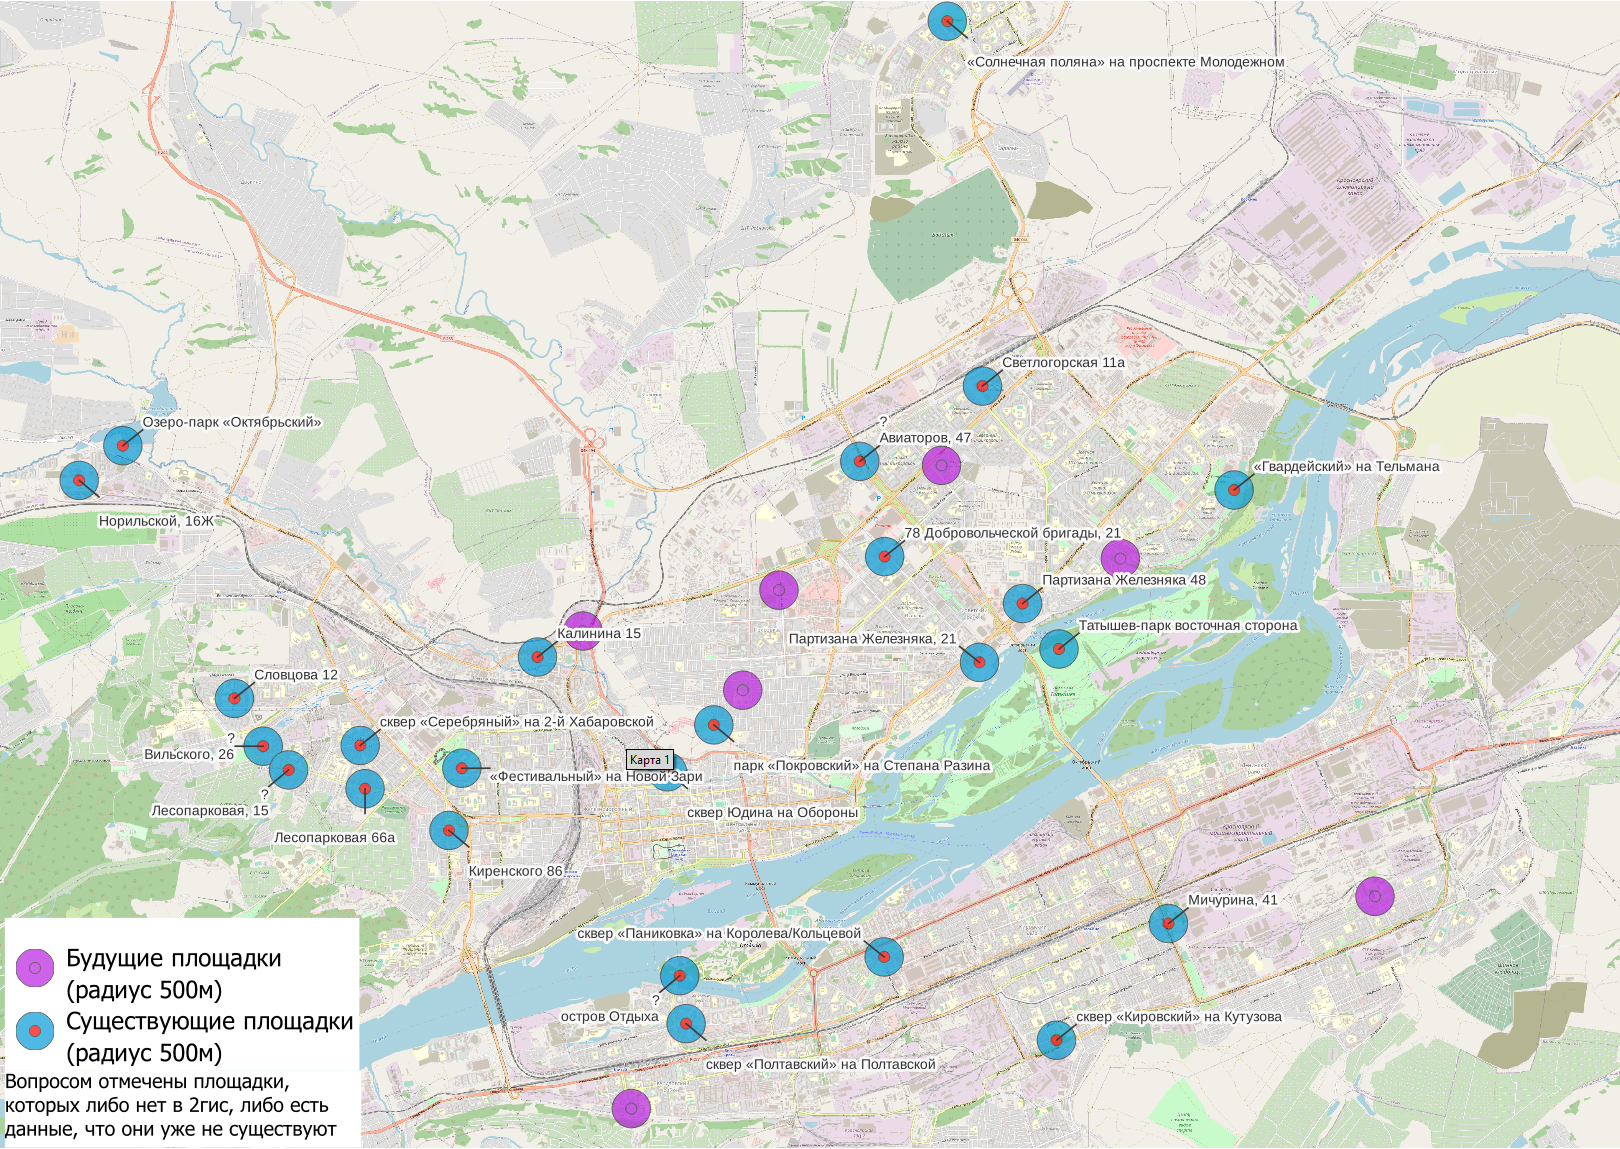Select the Киренского 86 blue marker
The width and height of the screenshot is (1620, 1149).
click(449, 830)
